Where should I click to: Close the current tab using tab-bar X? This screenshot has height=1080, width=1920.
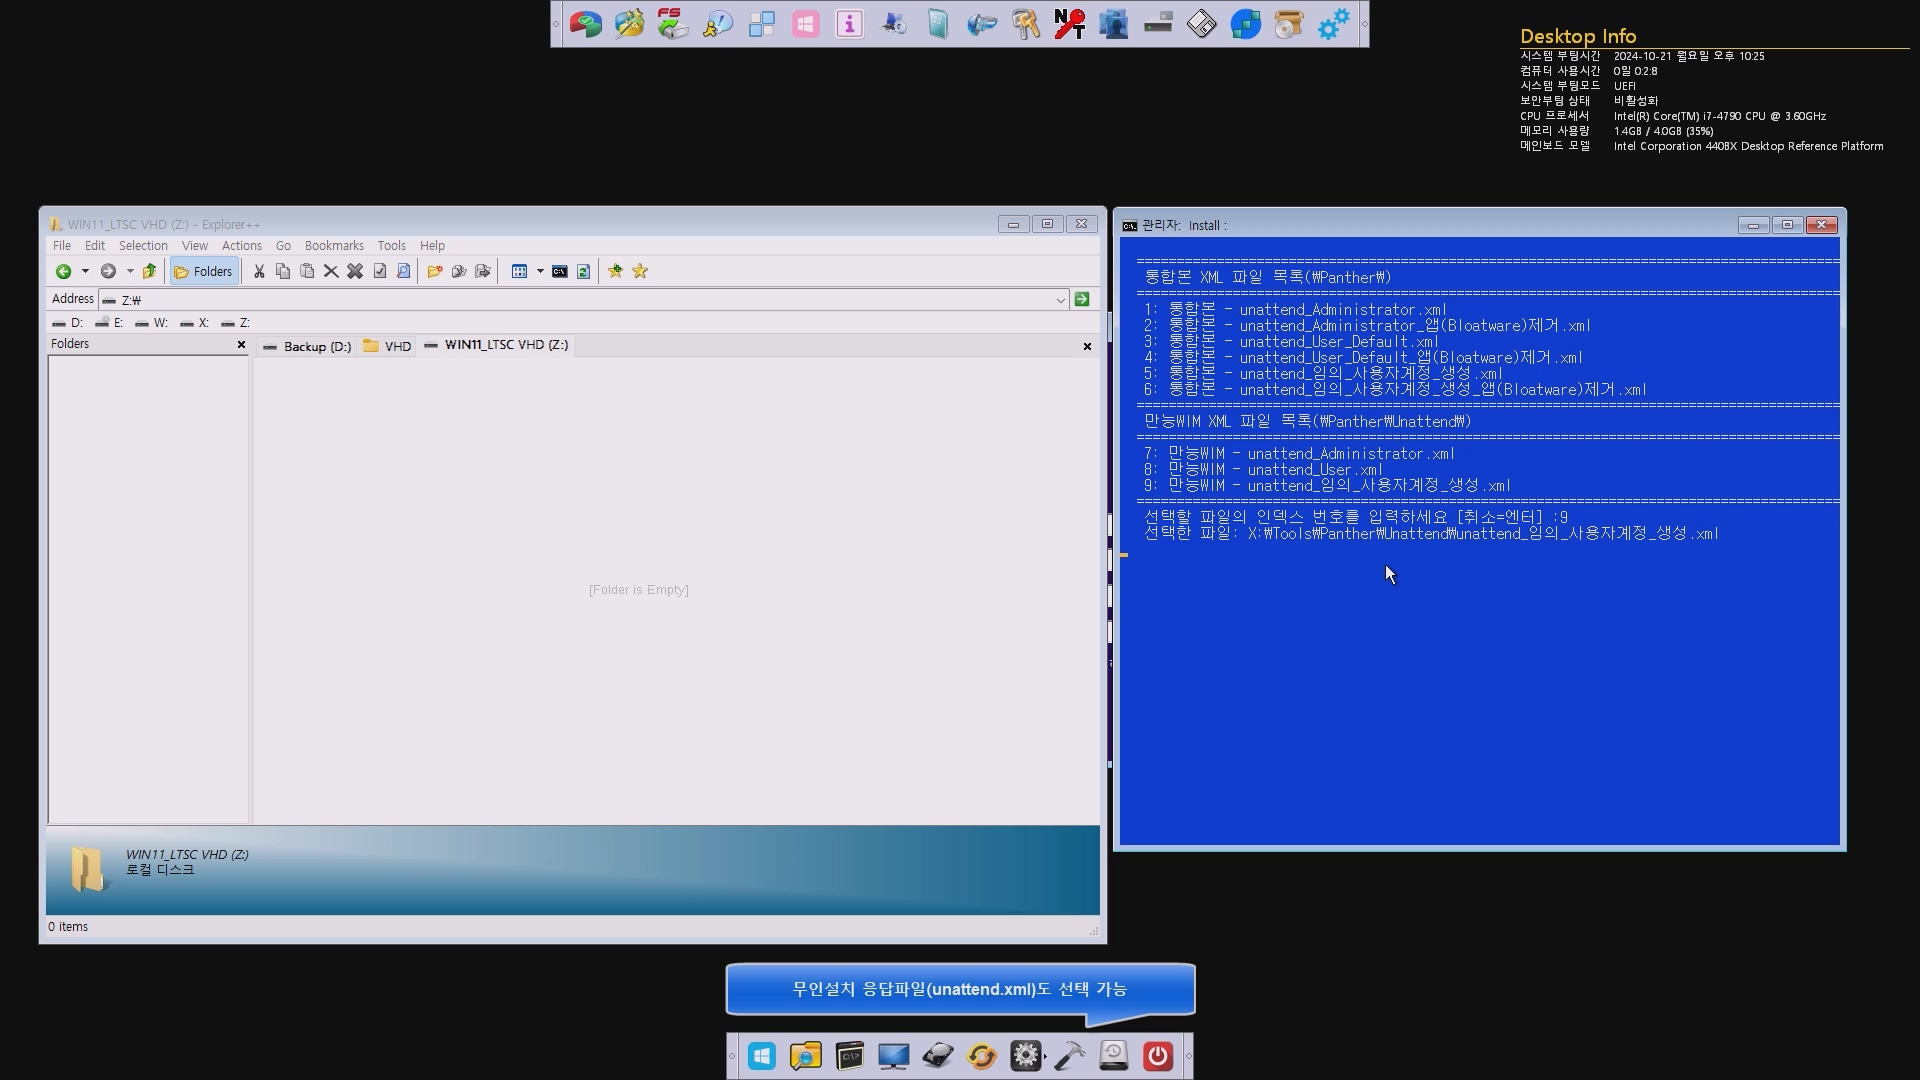(1087, 346)
